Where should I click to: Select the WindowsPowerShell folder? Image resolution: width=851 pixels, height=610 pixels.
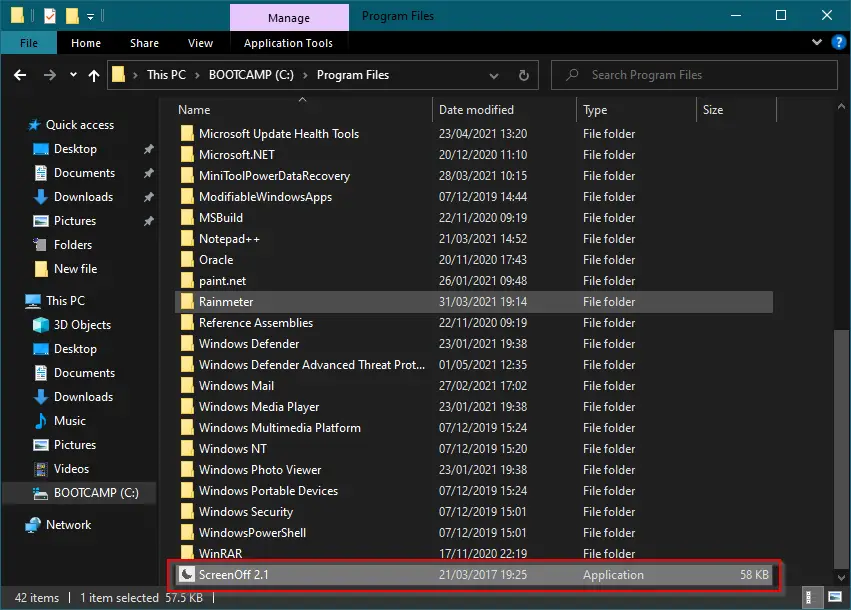(474, 532)
